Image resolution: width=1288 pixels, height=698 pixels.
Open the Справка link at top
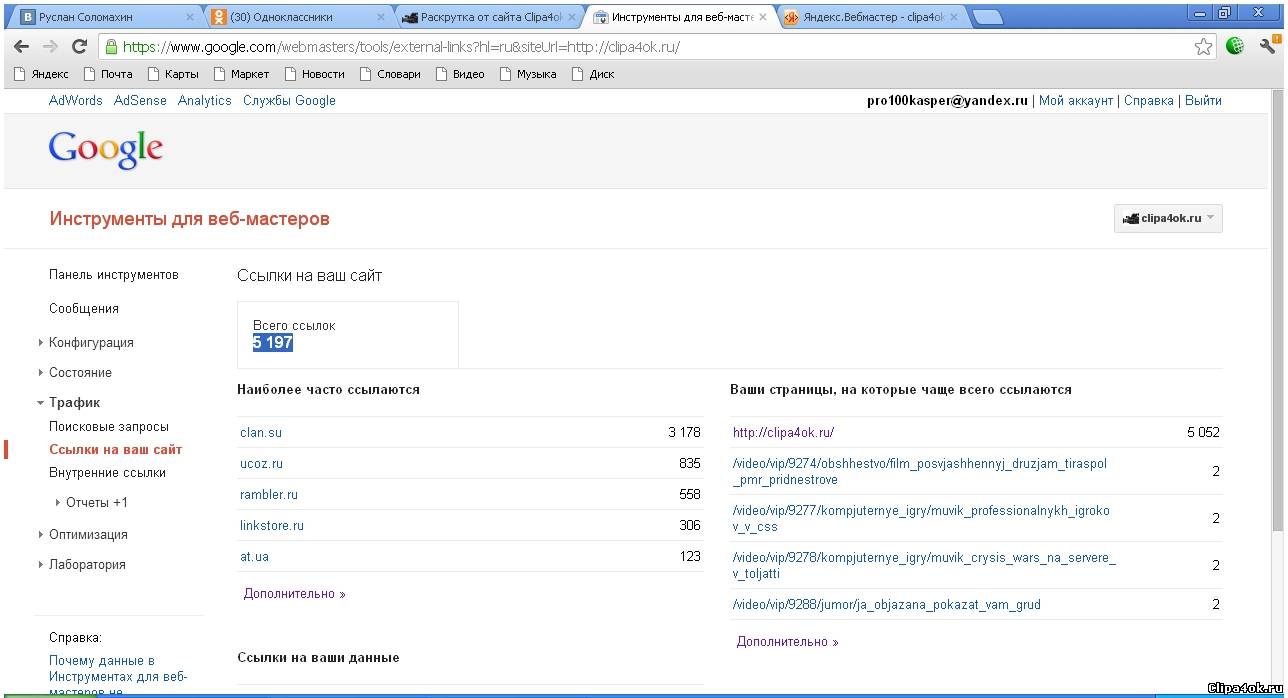tap(1149, 100)
